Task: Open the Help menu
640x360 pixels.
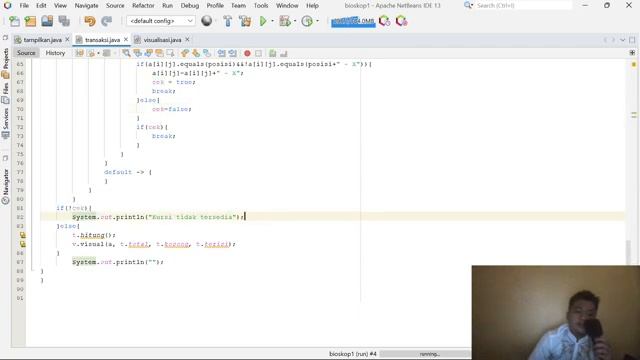Action: 312,6
